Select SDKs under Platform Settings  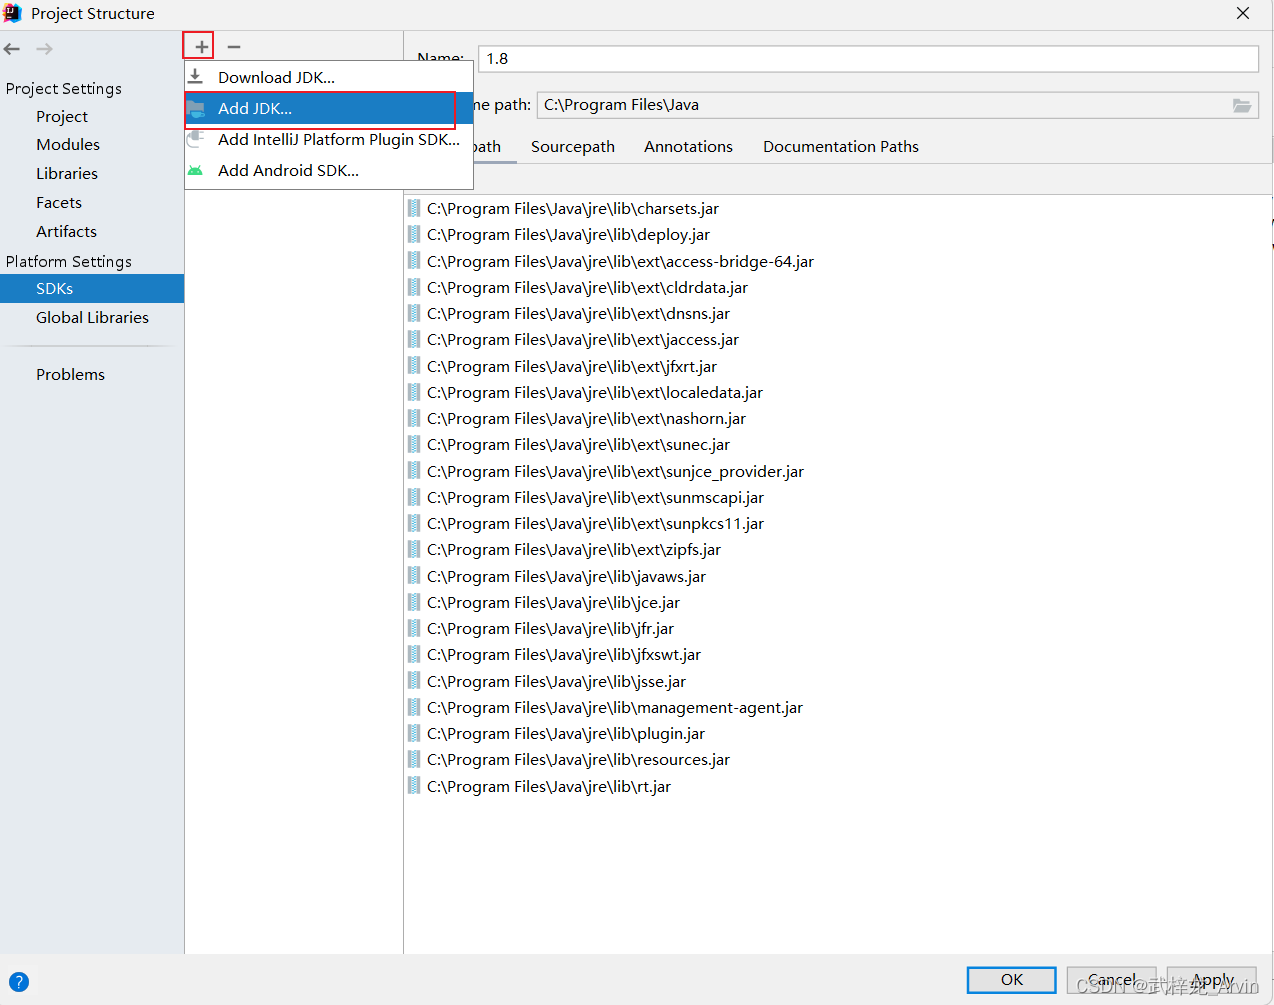click(x=92, y=288)
